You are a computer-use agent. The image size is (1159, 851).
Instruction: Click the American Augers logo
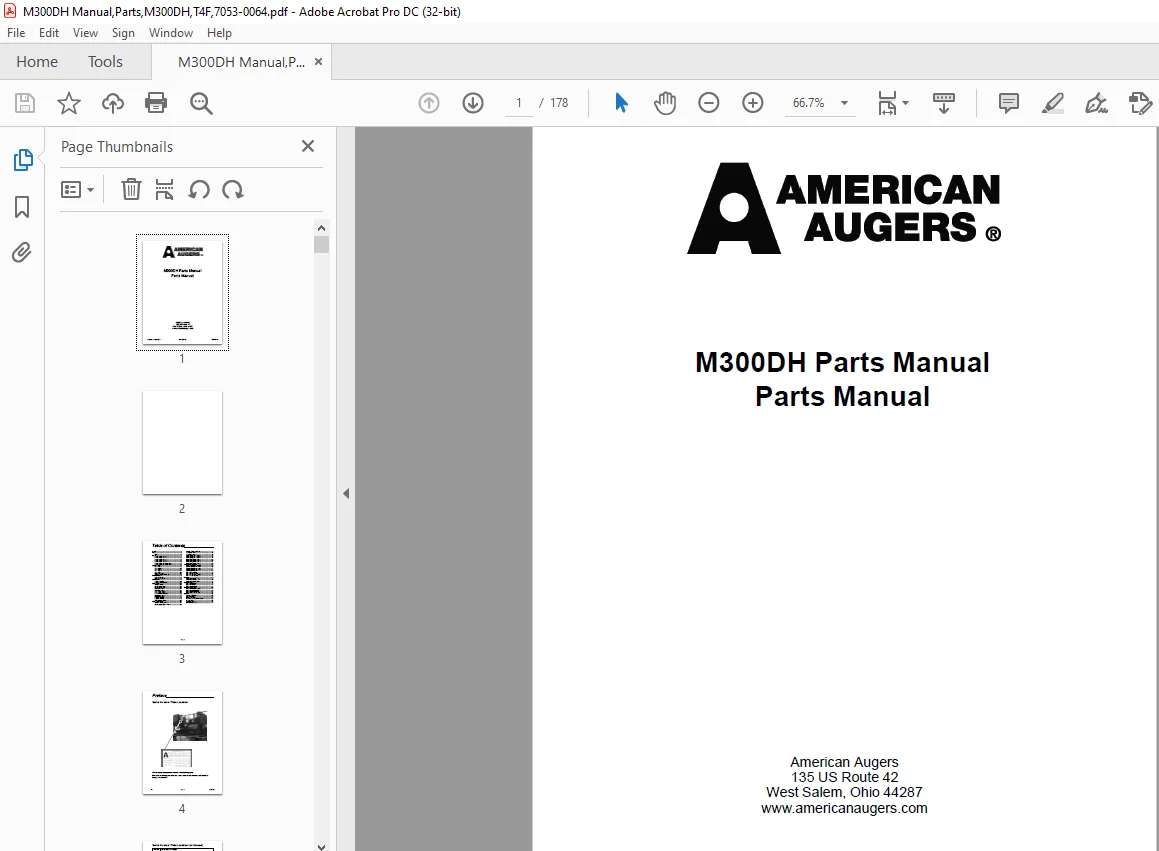point(844,208)
